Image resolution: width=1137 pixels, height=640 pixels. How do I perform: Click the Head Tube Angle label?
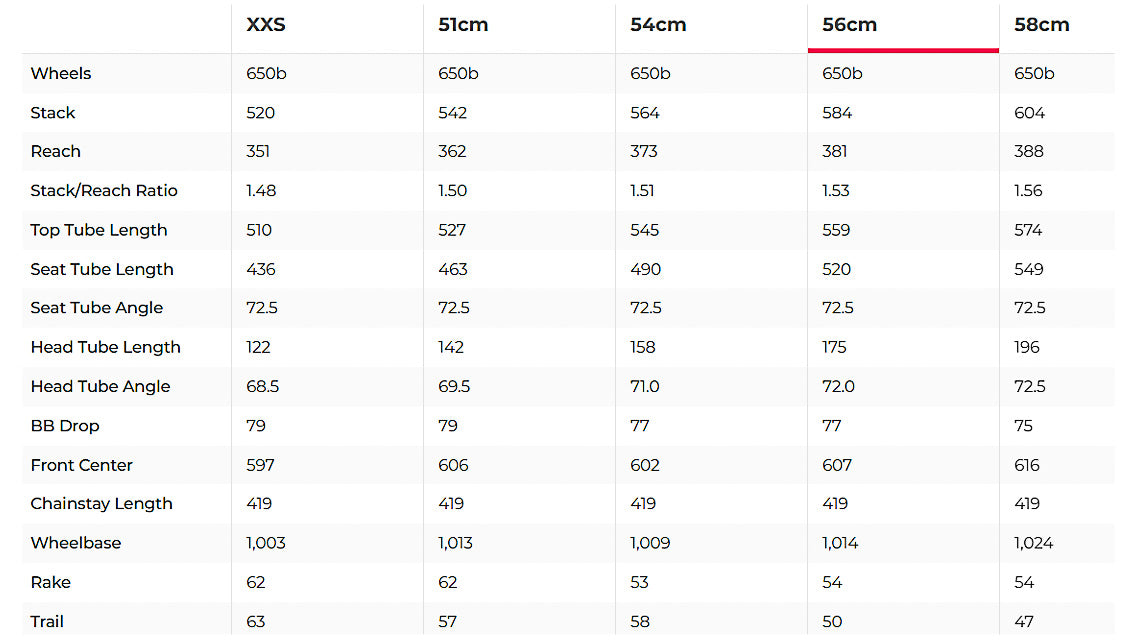pyautogui.click(x=101, y=386)
